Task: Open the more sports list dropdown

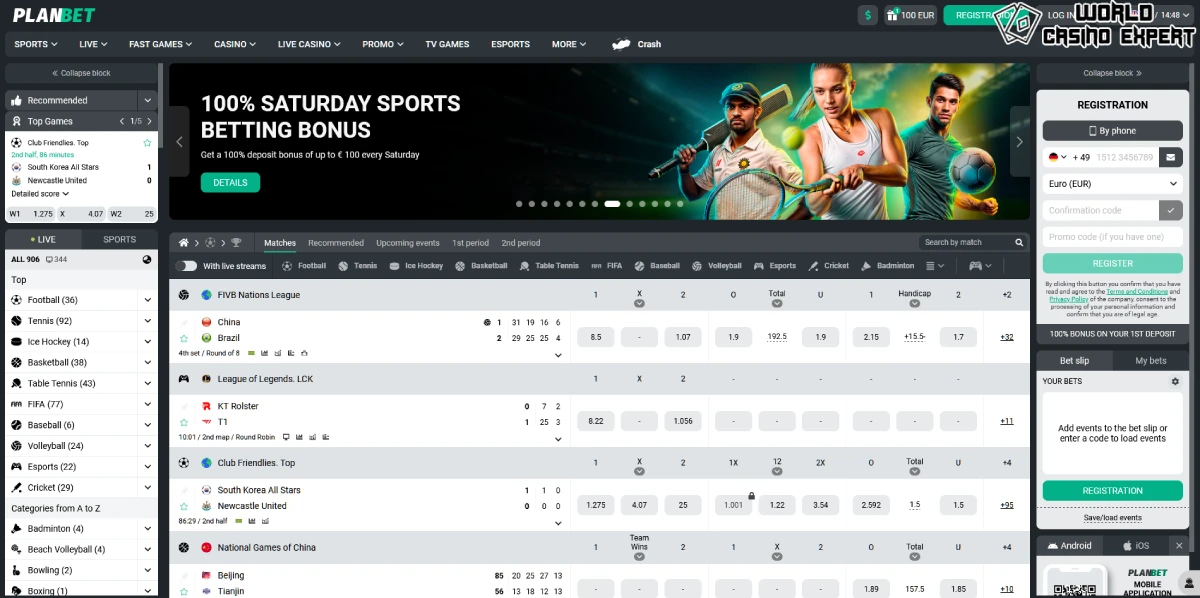Action: click(935, 266)
